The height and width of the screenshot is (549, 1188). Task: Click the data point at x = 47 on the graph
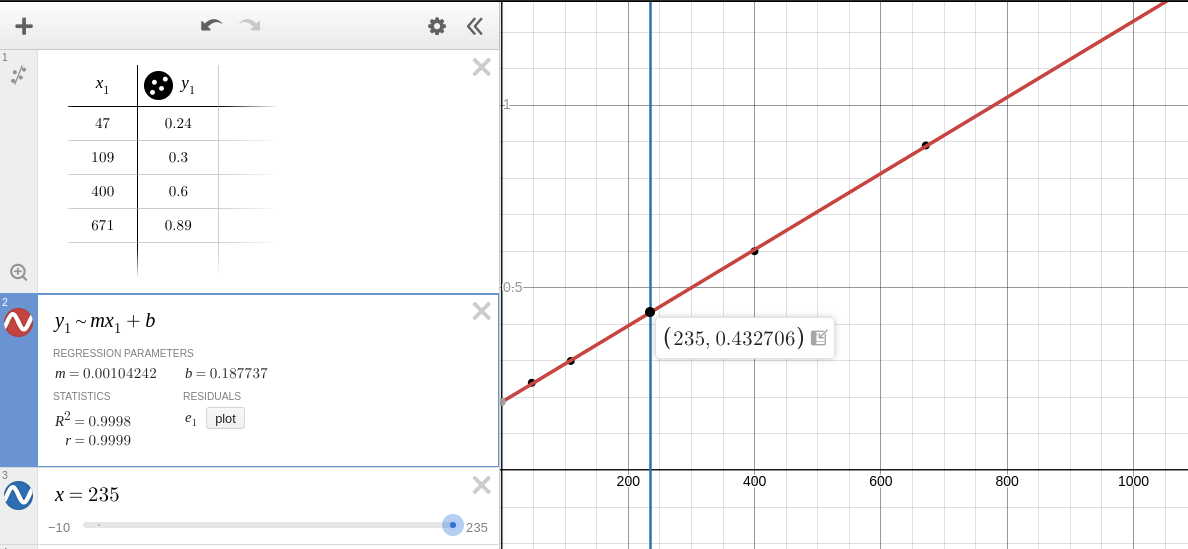[532, 382]
